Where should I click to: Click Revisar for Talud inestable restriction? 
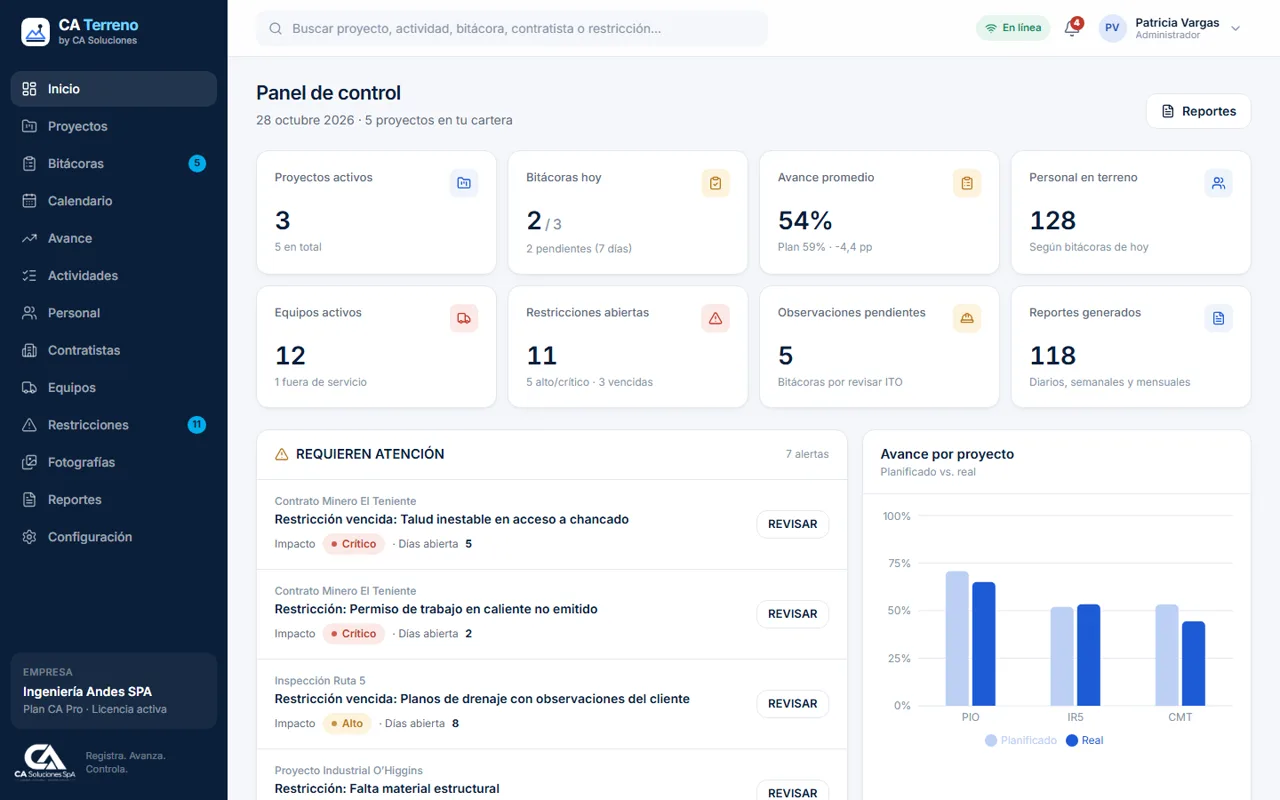coord(792,524)
